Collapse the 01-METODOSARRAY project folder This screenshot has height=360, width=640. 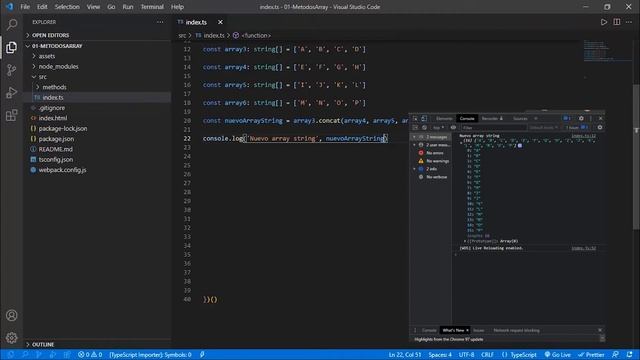57,46
